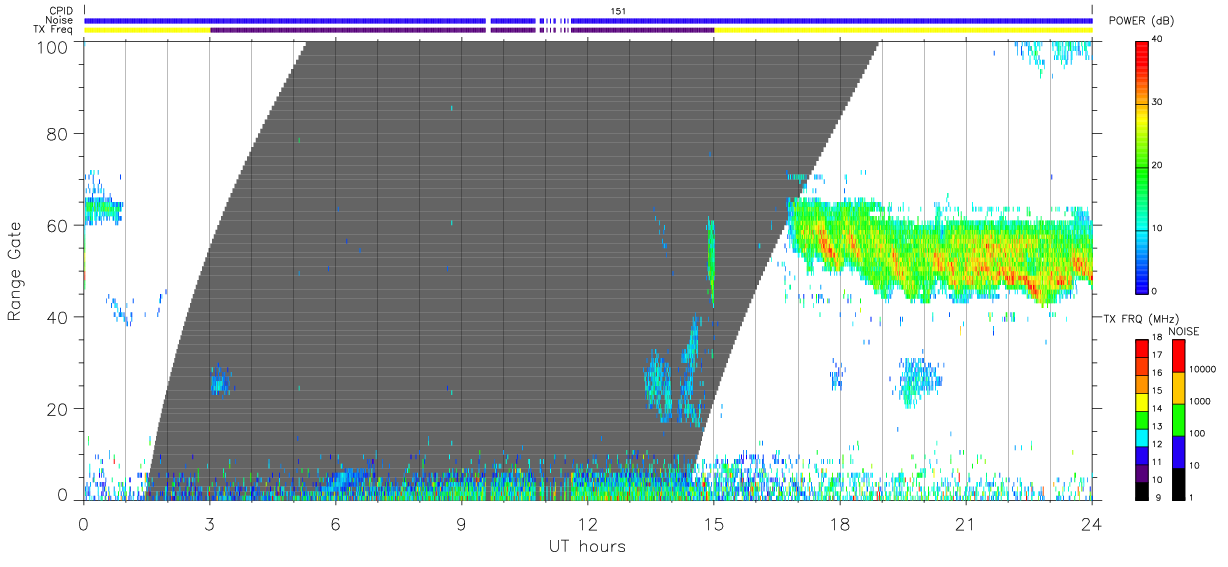Viewport: 1228px width, 567px height.
Task: Click '100' label on NOISE scale
Action: 1197,434
